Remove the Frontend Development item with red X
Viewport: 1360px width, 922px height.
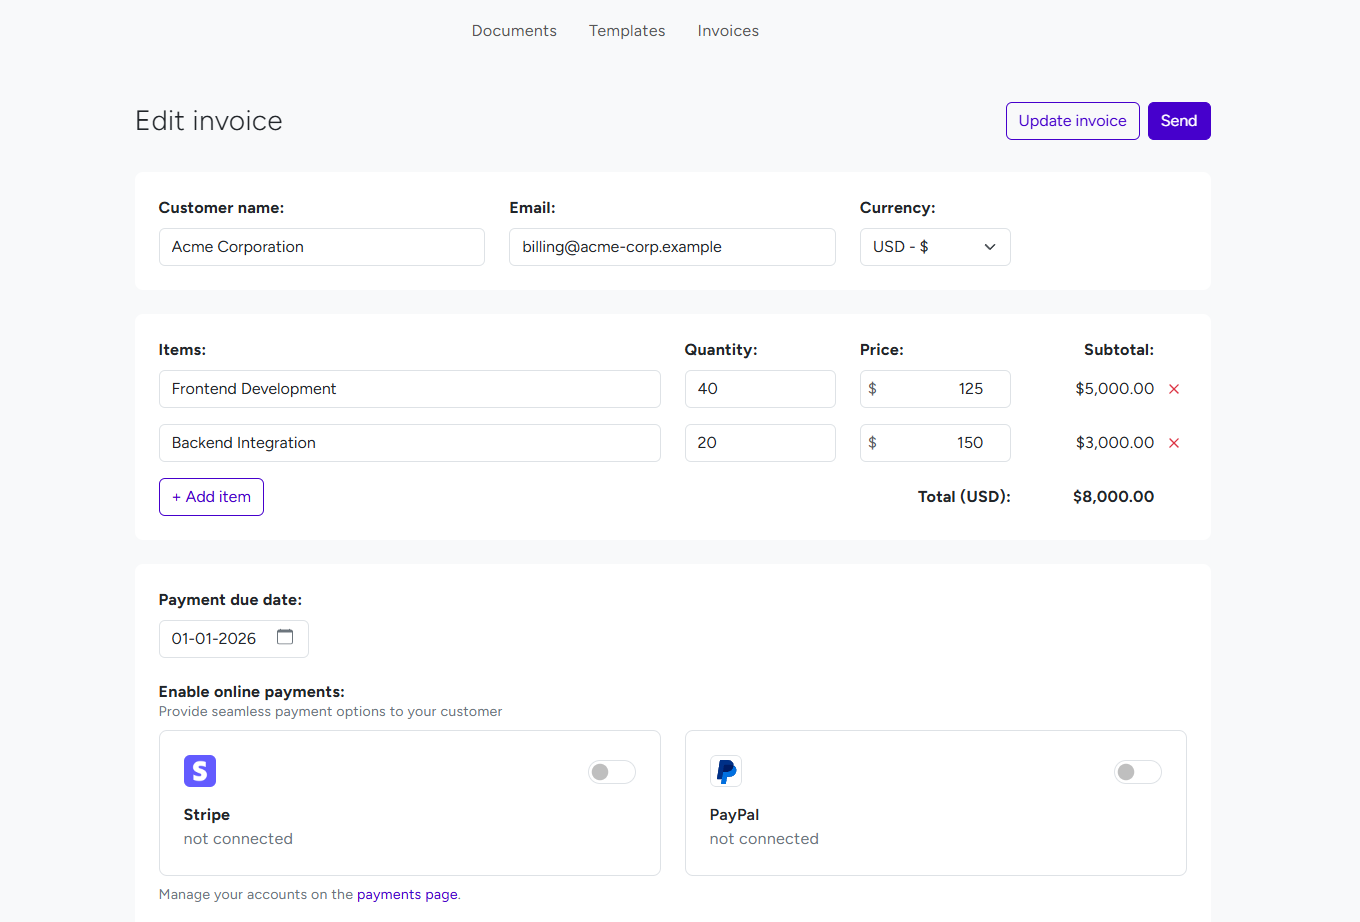1173,389
